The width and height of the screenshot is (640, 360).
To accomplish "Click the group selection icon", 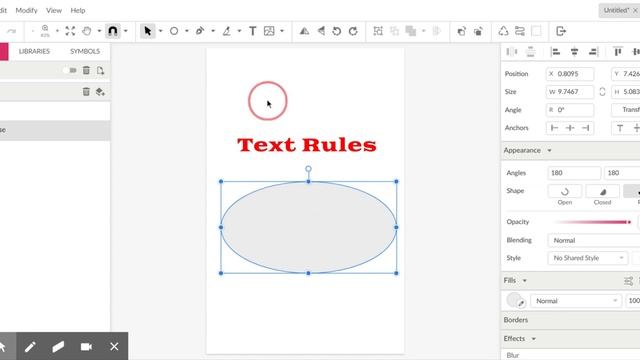I will 378,31.
